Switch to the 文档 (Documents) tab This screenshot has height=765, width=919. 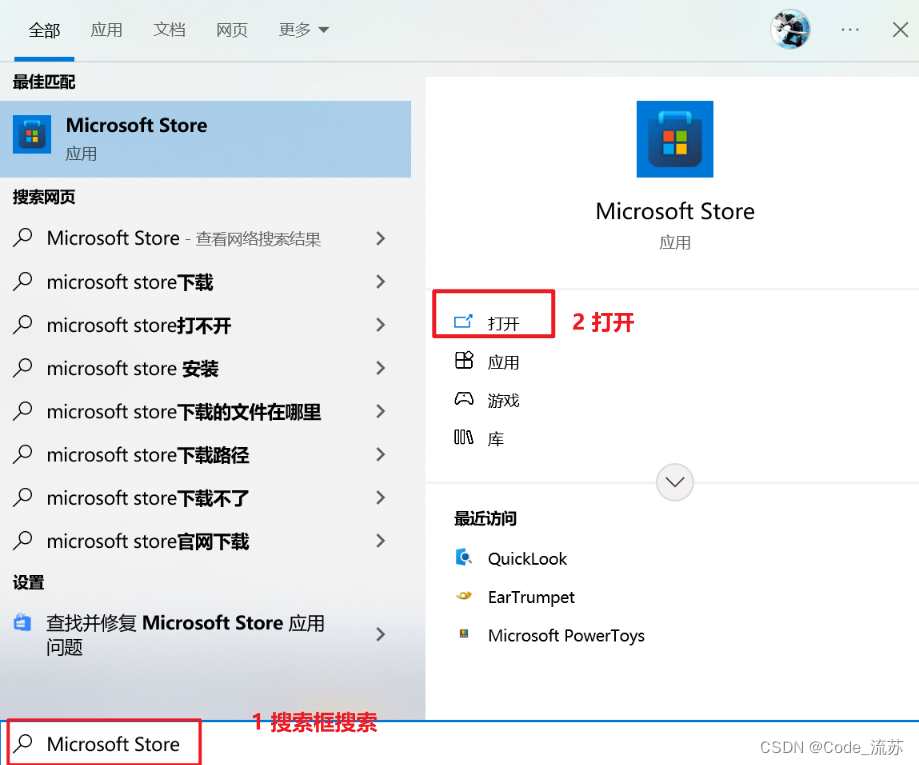point(169,29)
